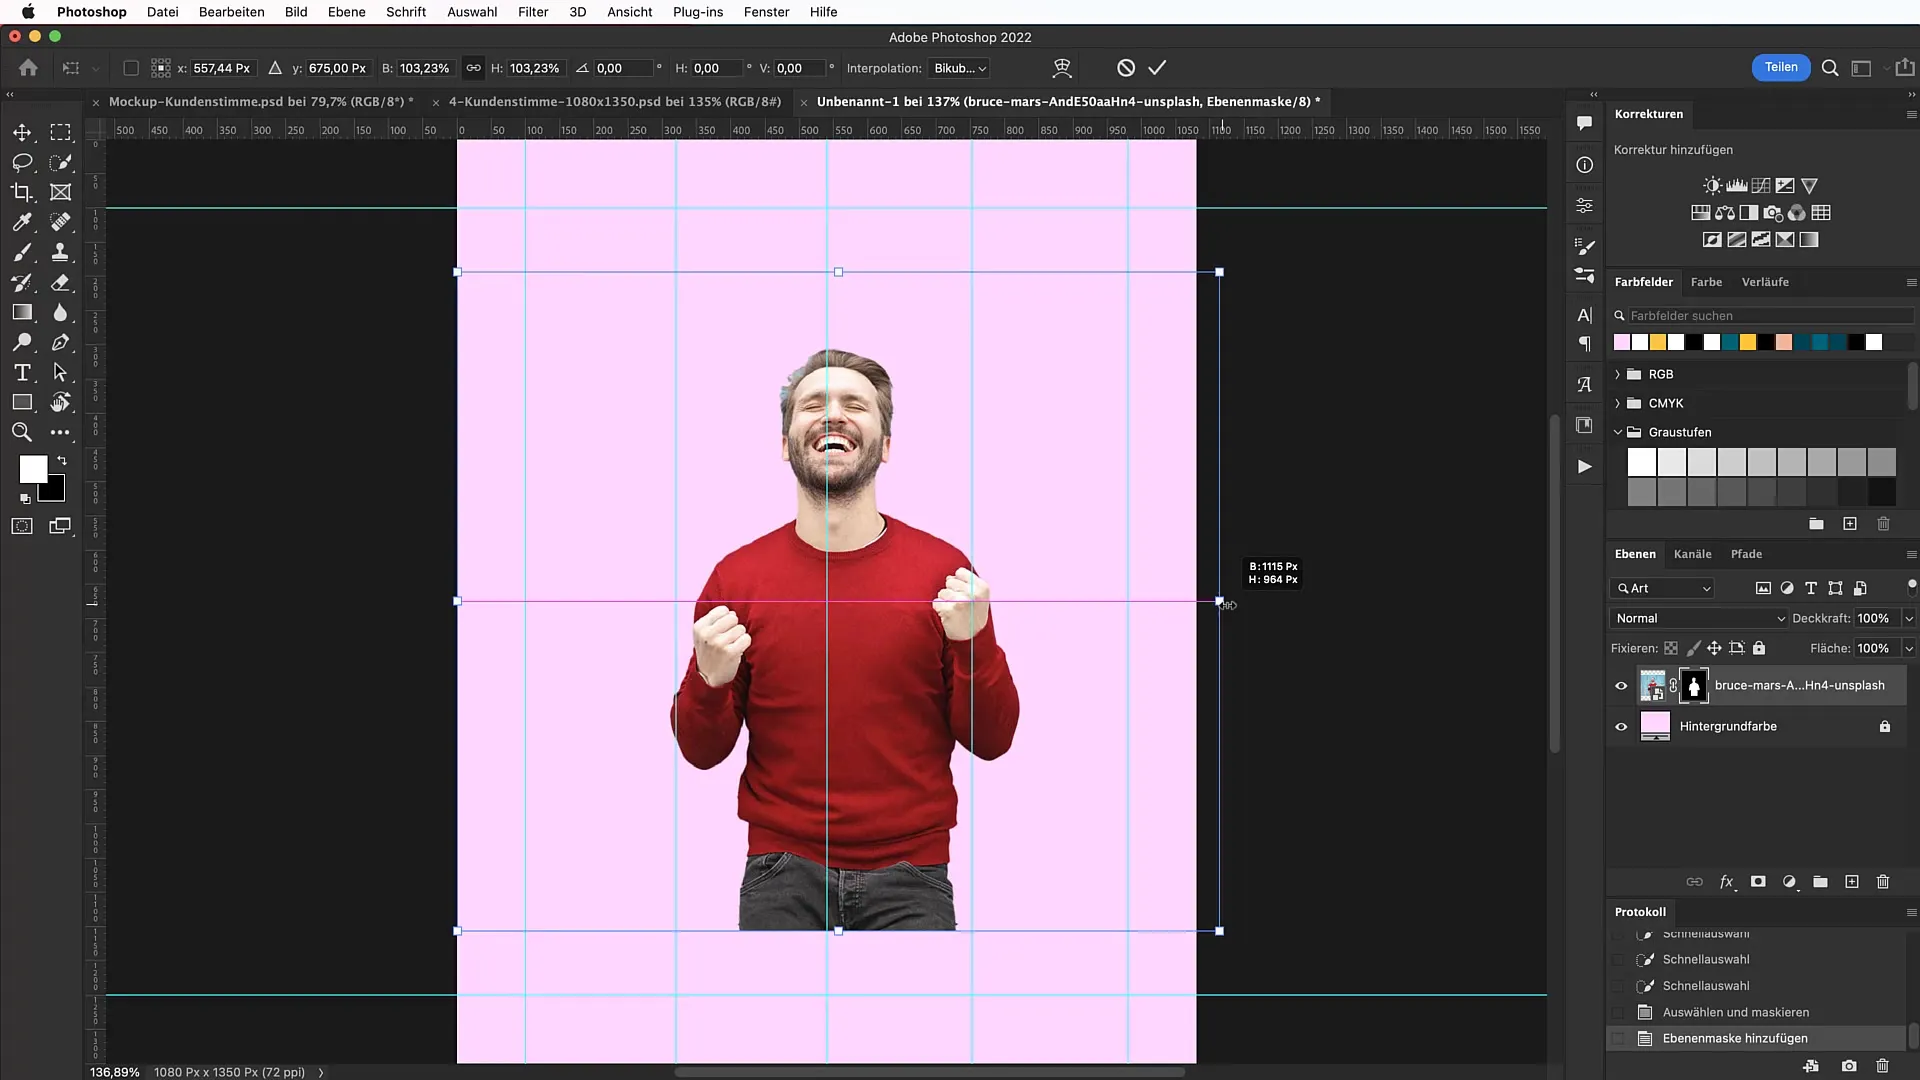
Task: Select the Crop tool
Action: click(x=22, y=192)
